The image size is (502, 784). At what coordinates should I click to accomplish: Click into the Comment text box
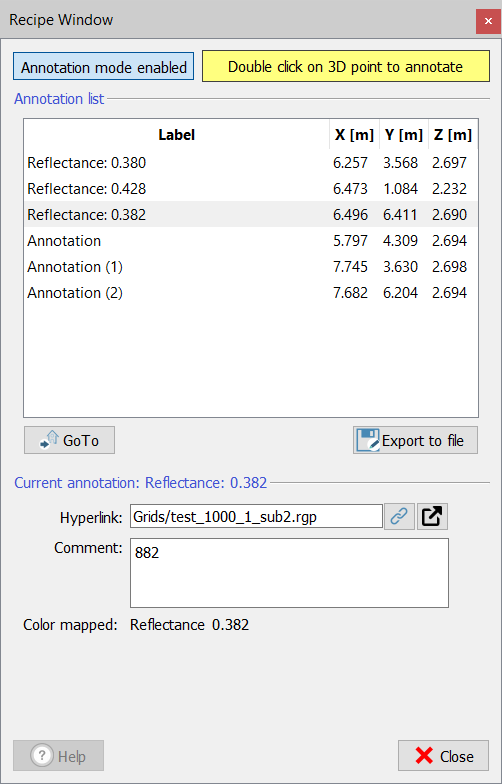click(x=290, y=573)
